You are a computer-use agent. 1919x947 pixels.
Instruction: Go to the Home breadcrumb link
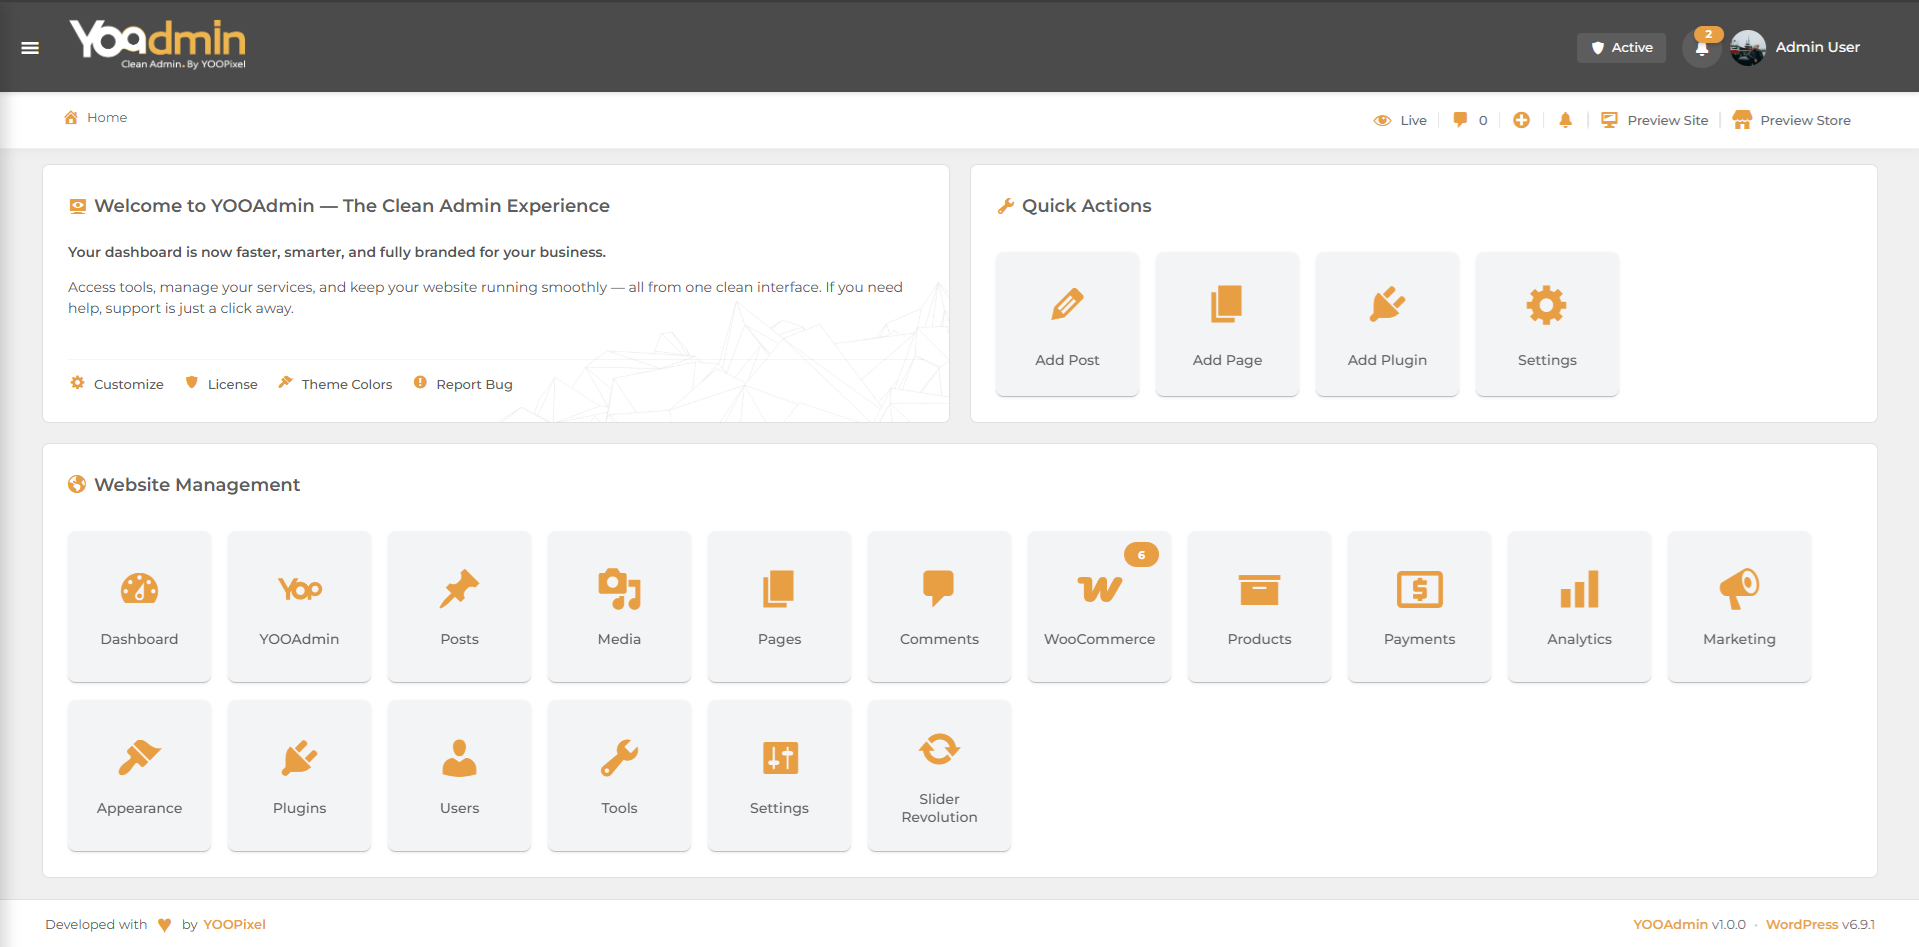pos(107,118)
